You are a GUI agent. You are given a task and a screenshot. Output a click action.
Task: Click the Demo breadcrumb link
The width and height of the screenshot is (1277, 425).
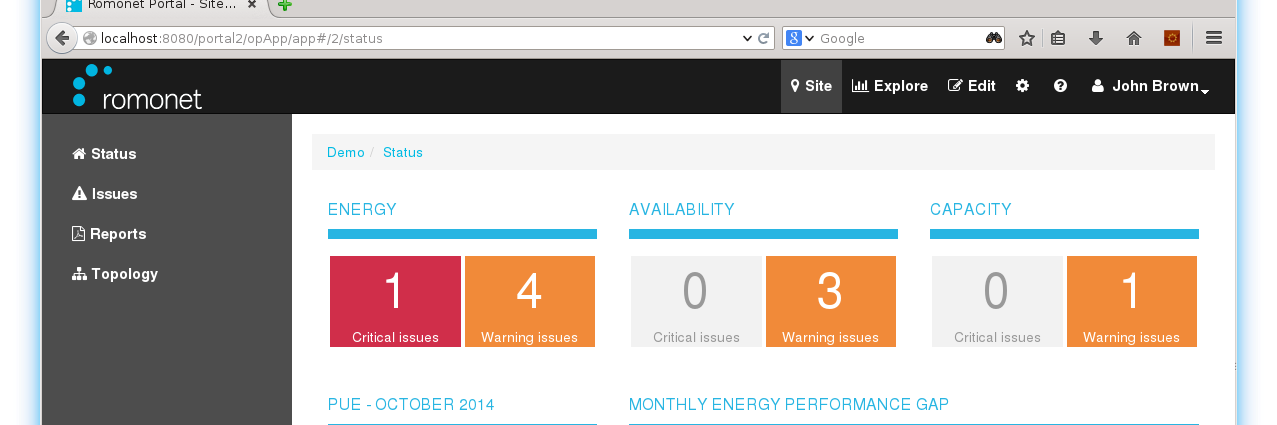[346, 152]
